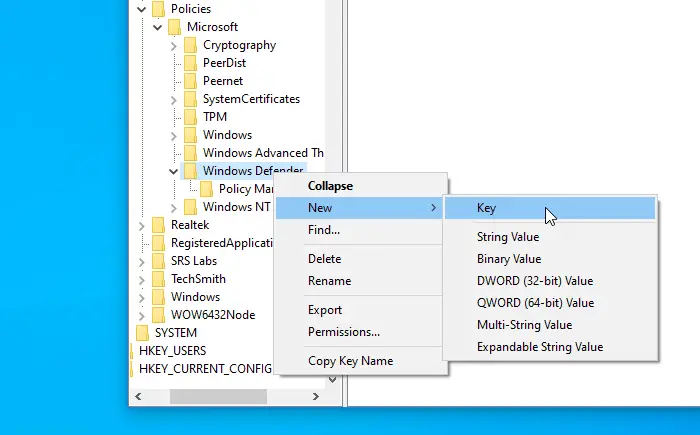Click the horizontal scrollbar left arrow
The height and width of the screenshot is (435, 700).
tap(138, 397)
